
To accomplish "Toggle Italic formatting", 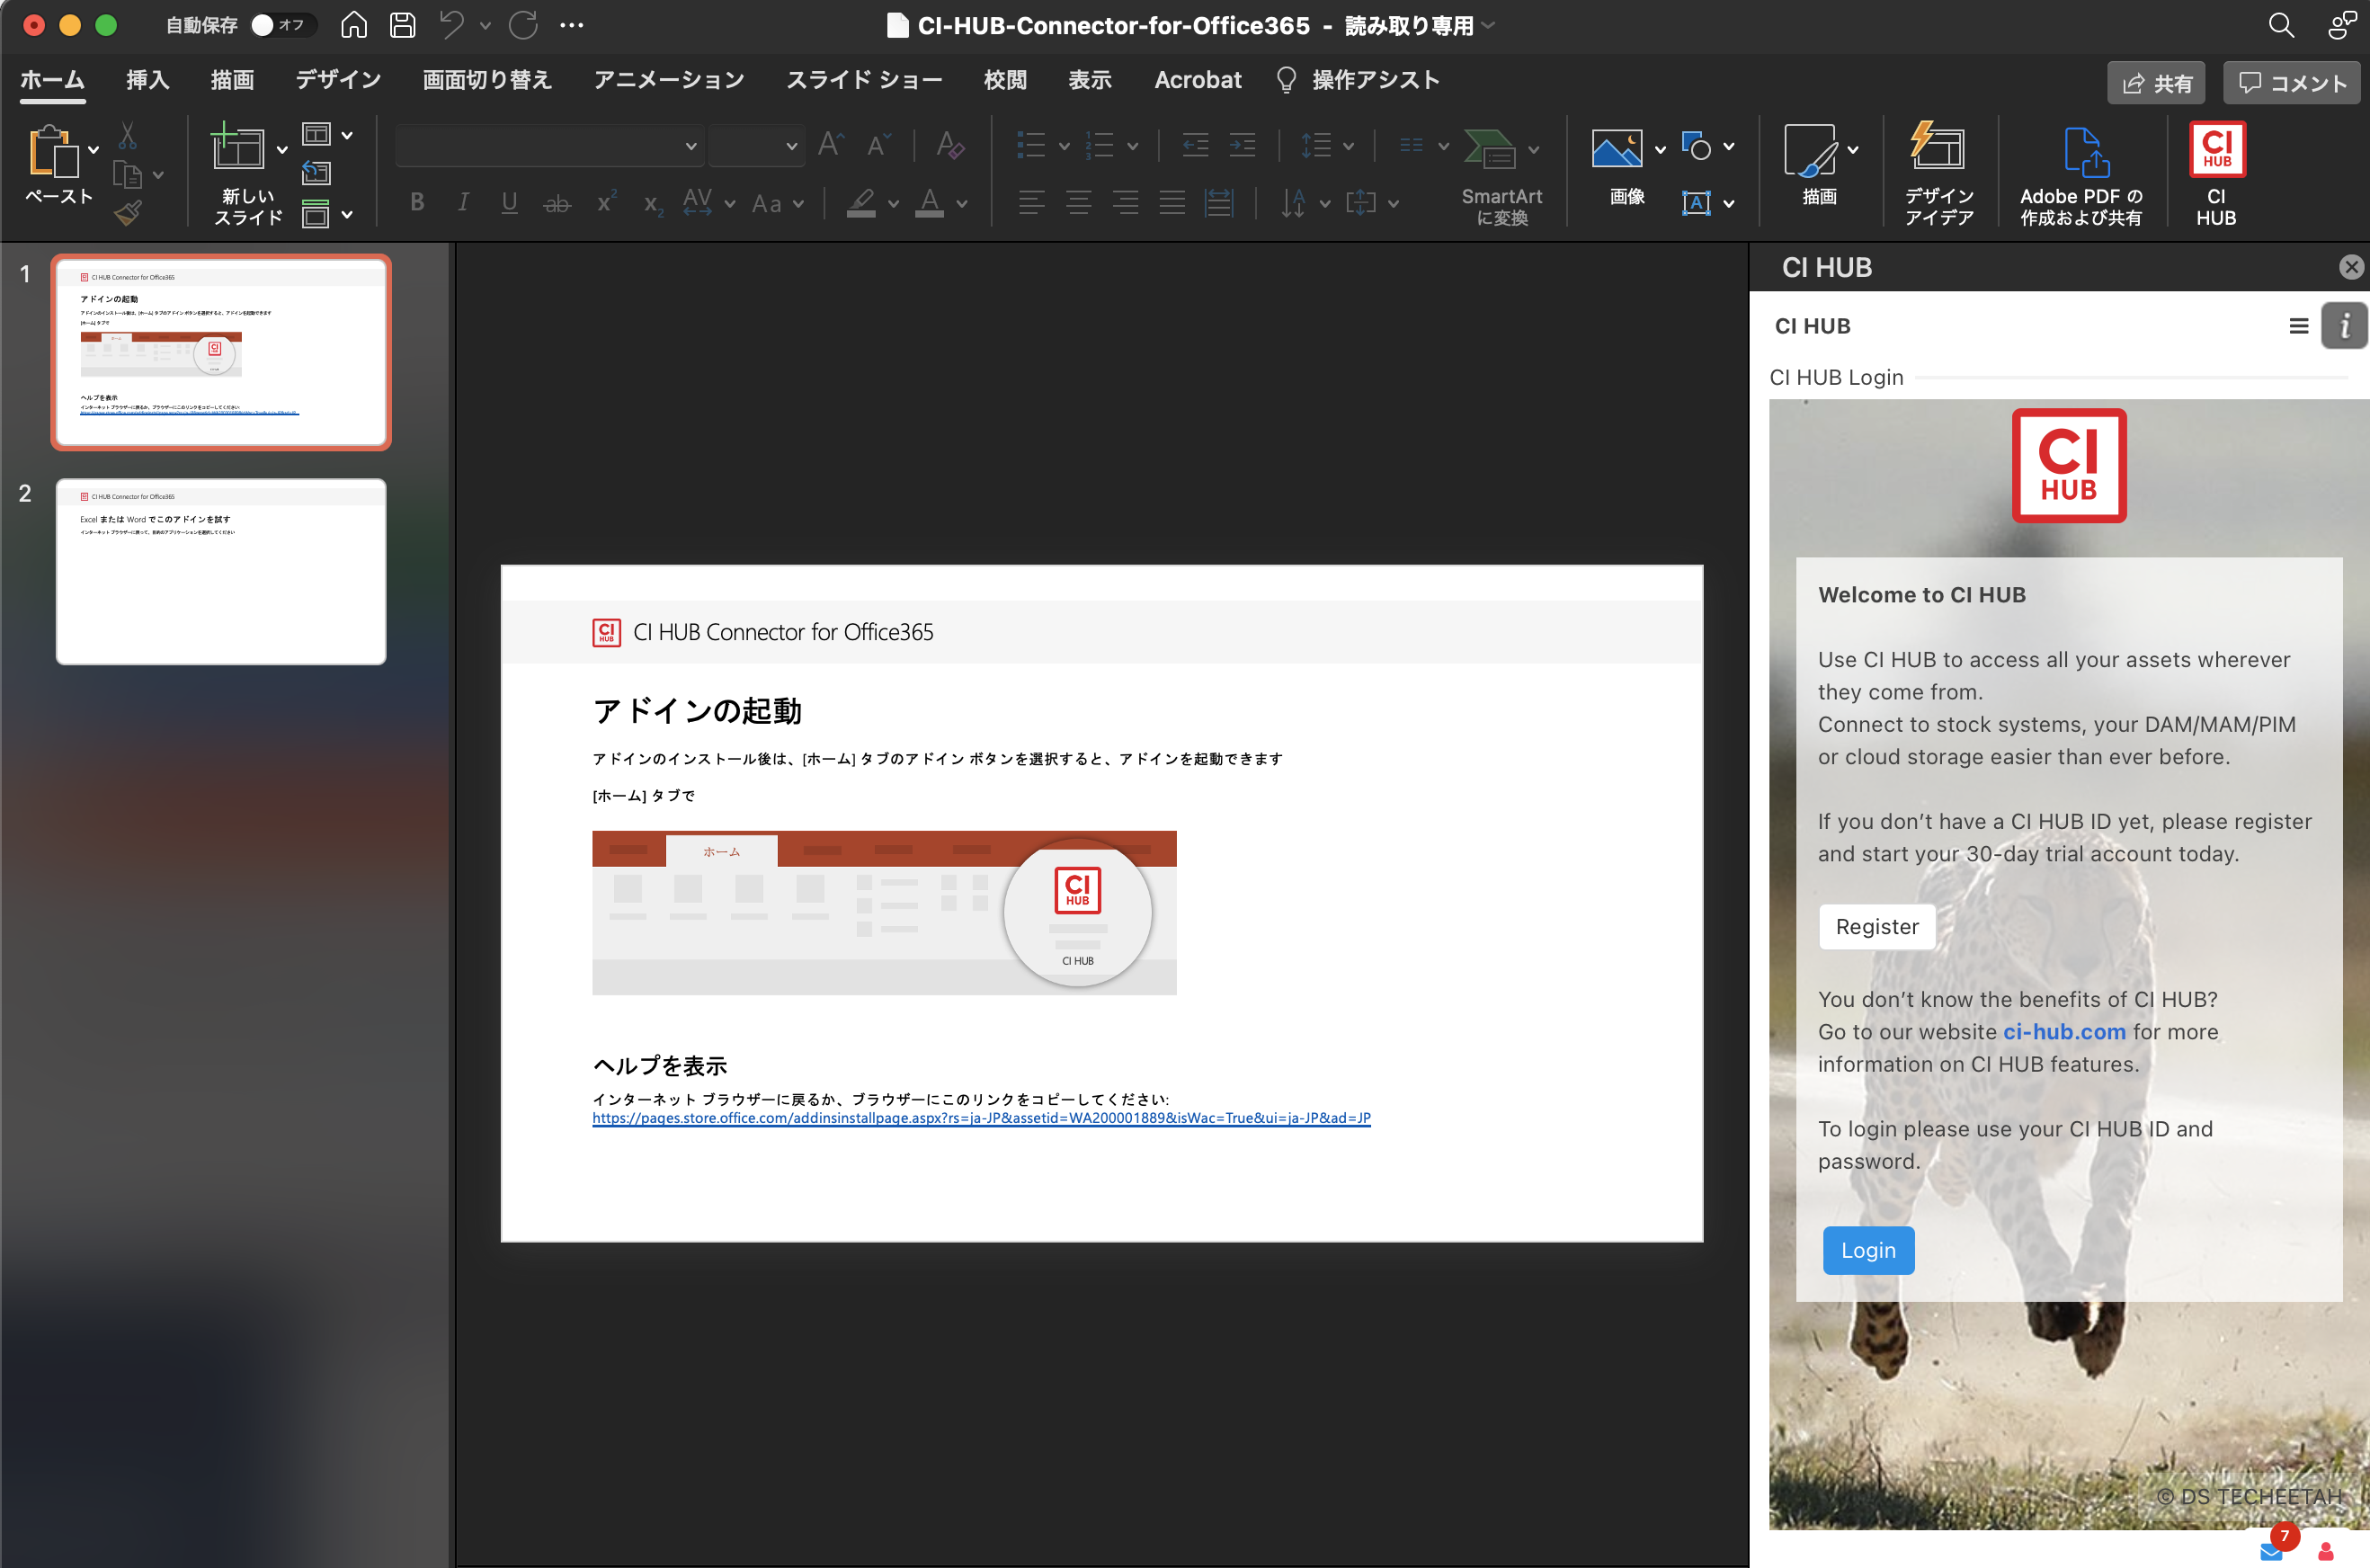I will [x=463, y=203].
